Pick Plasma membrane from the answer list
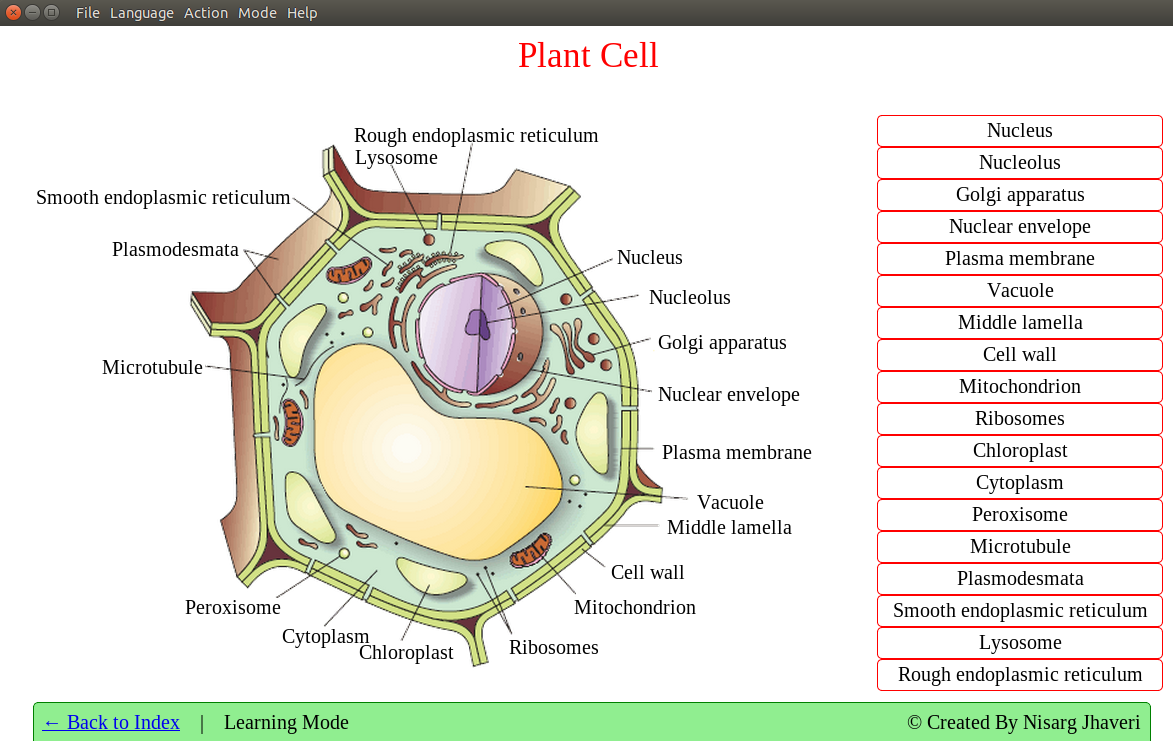The width and height of the screenshot is (1173, 741). click(x=1019, y=258)
